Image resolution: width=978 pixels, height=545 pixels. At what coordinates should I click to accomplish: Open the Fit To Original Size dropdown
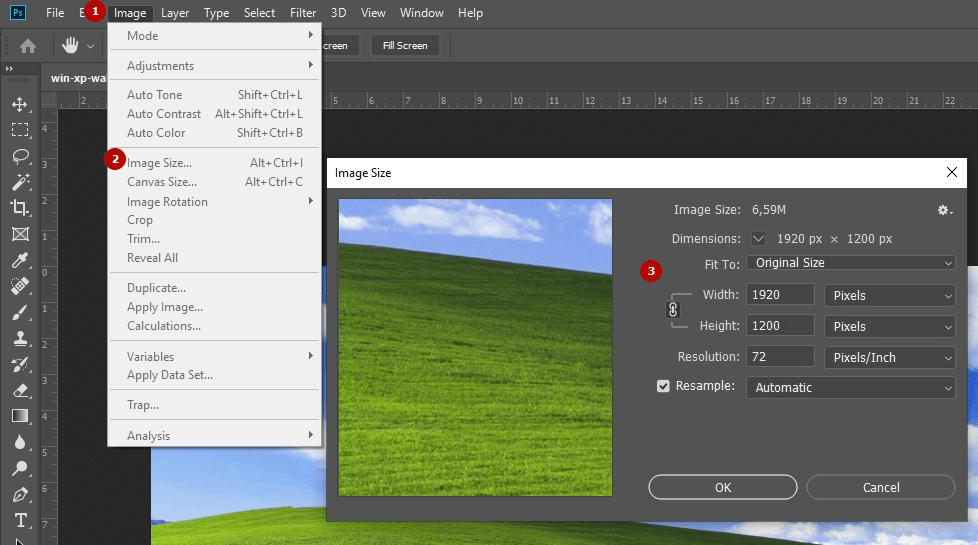pyautogui.click(x=851, y=263)
